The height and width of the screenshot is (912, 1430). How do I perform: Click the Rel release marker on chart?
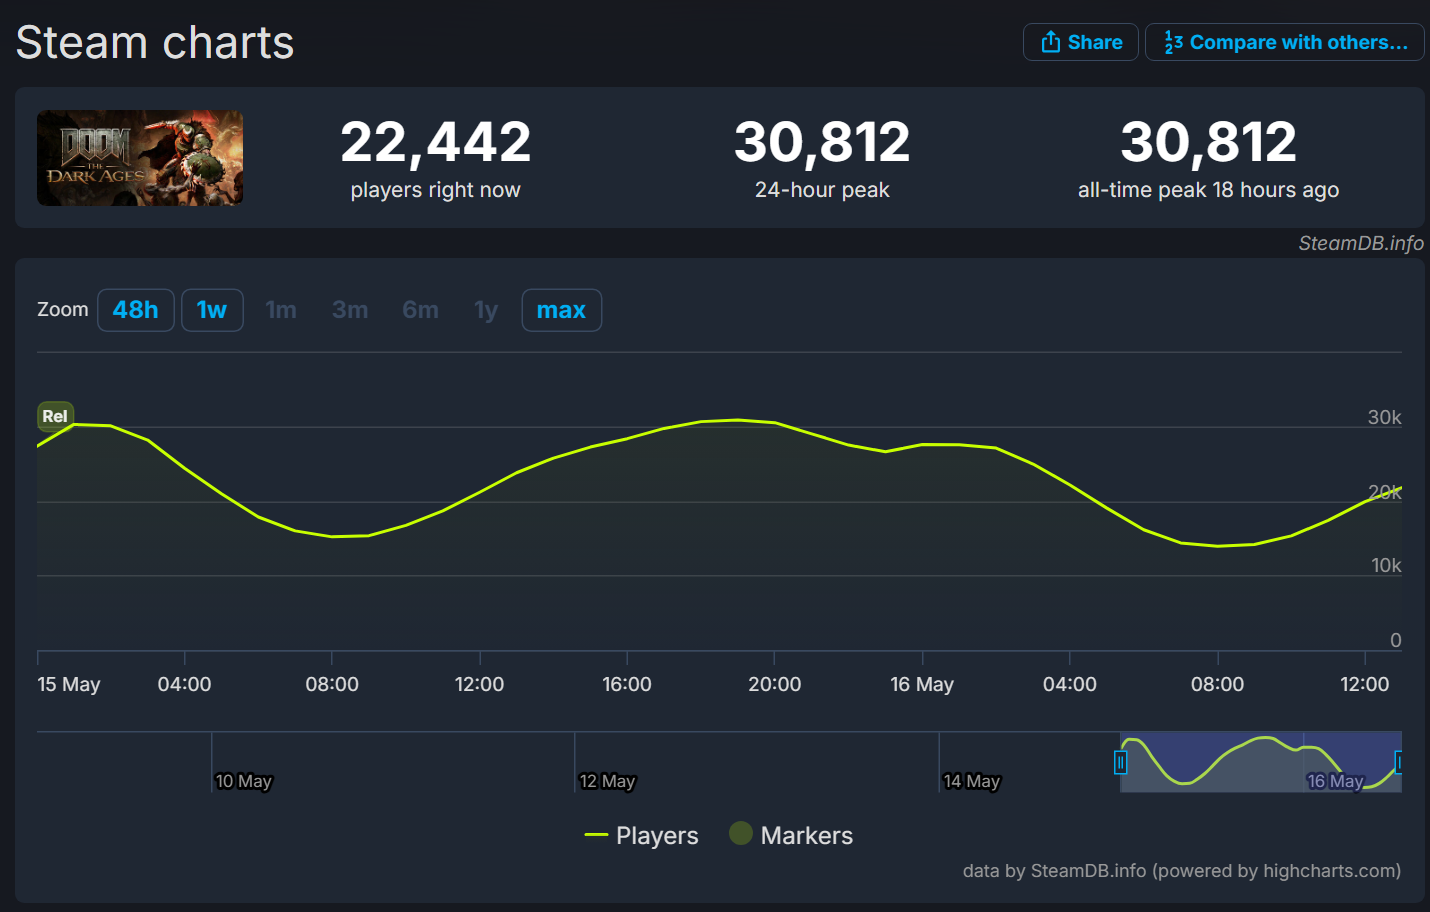coord(55,416)
